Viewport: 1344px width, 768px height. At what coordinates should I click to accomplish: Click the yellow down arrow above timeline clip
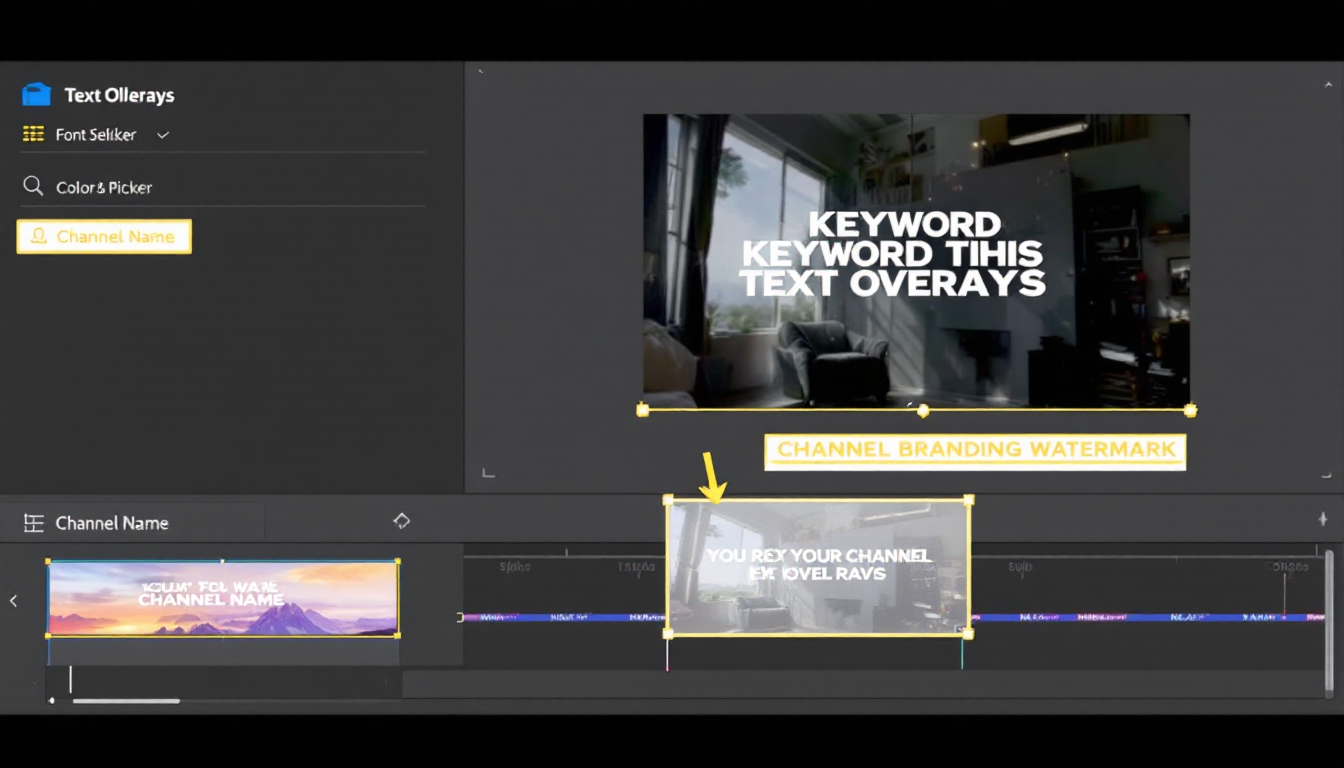[x=714, y=478]
